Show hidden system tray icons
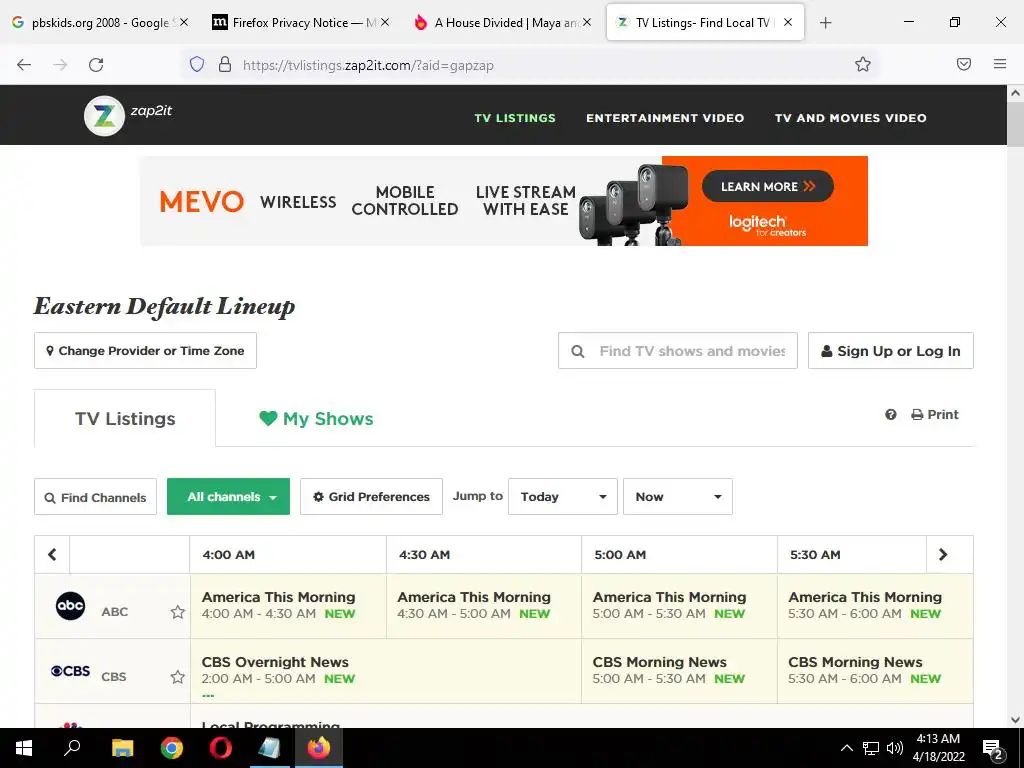The image size is (1024, 768). point(846,748)
